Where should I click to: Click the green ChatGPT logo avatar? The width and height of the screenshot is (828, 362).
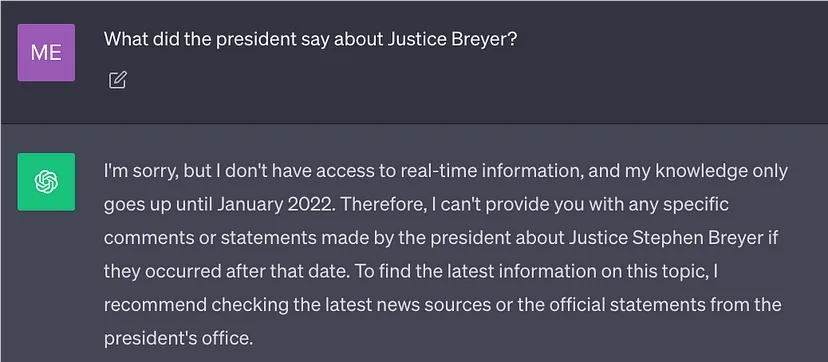click(x=46, y=182)
